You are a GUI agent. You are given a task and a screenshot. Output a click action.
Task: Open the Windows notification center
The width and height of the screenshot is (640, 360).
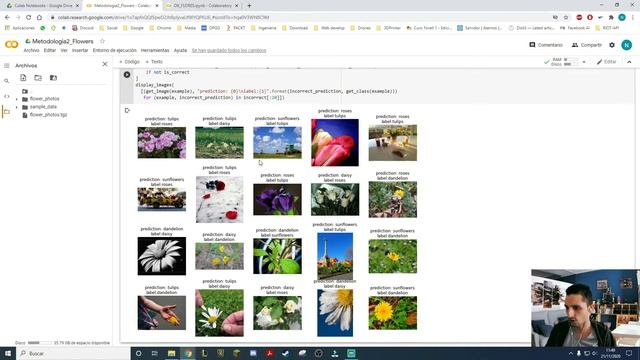[629, 353]
